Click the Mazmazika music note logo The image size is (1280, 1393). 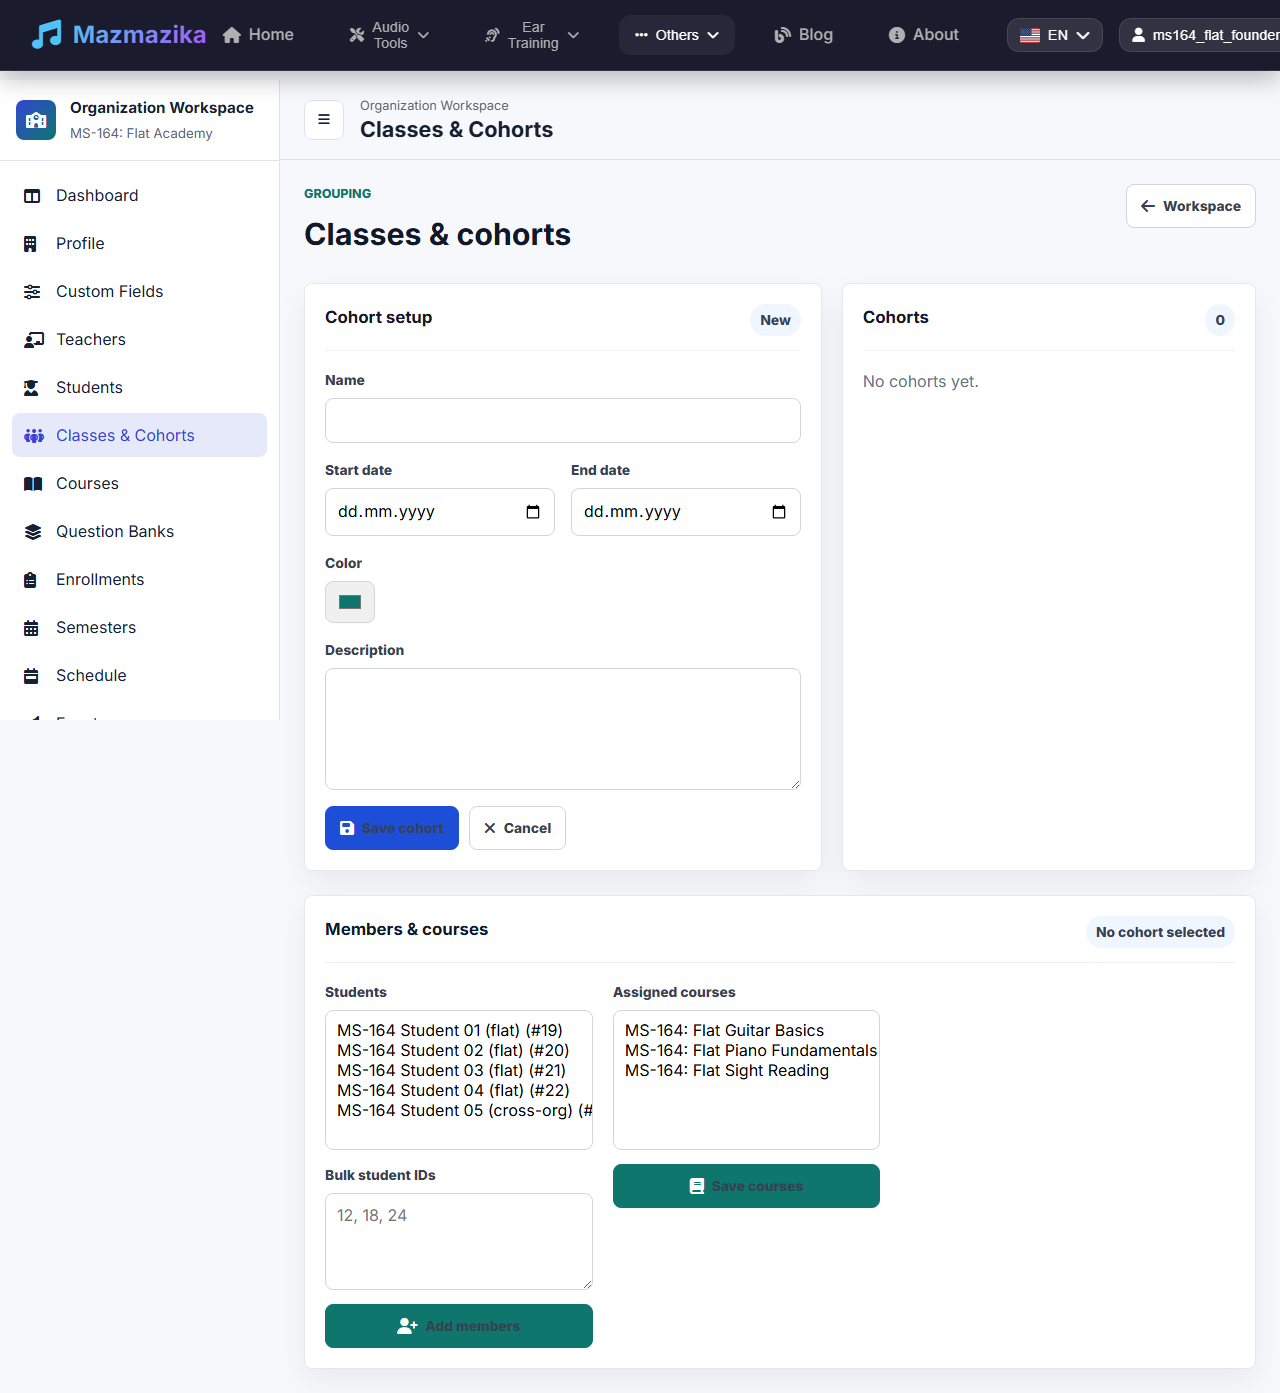click(46, 35)
